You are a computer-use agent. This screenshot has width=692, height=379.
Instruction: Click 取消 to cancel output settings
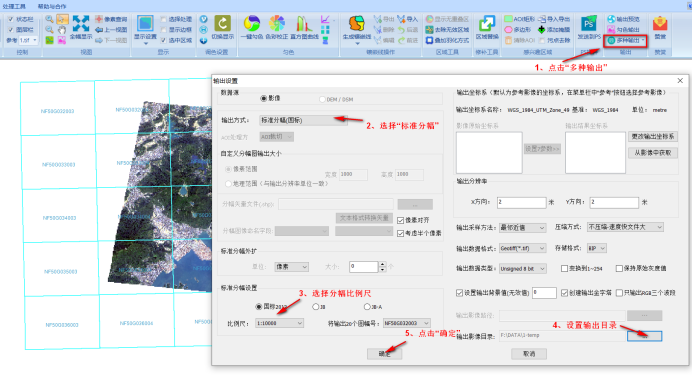point(529,354)
